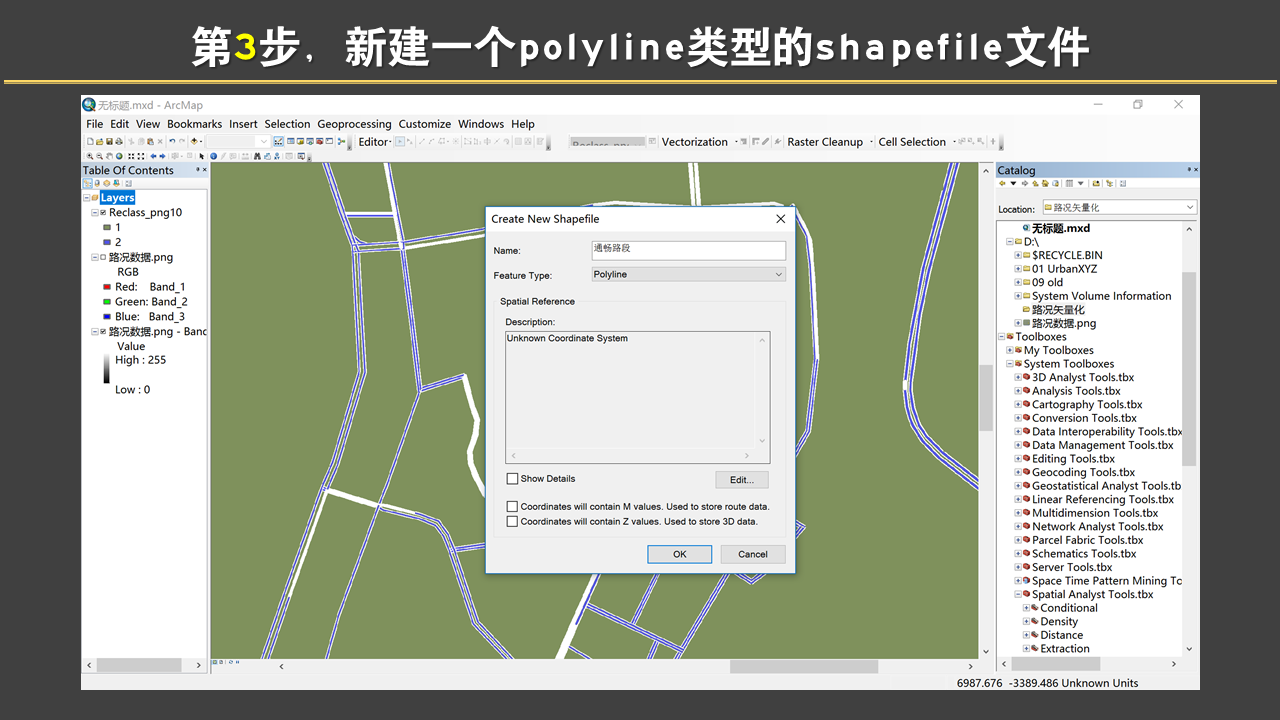The height and width of the screenshot is (720, 1280).
Task: Check the Show Details checkbox
Action: (x=513, y=478)
